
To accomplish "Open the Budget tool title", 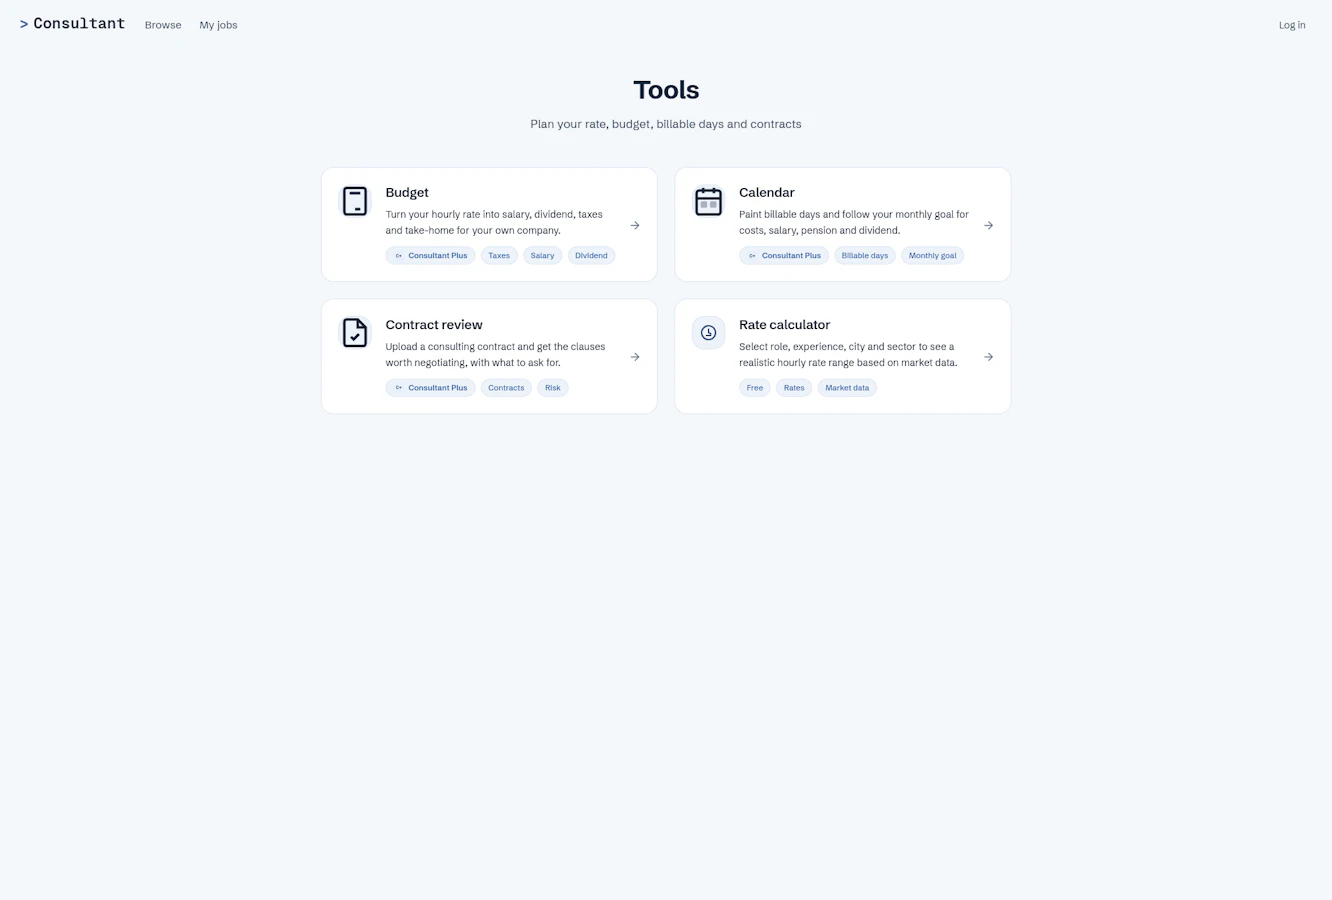I will pos(407,192).
